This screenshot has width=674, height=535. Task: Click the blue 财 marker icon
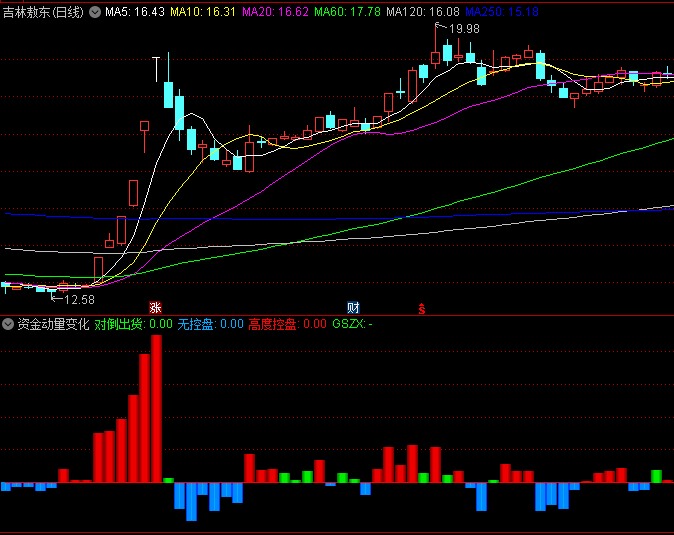click(353, 308)
